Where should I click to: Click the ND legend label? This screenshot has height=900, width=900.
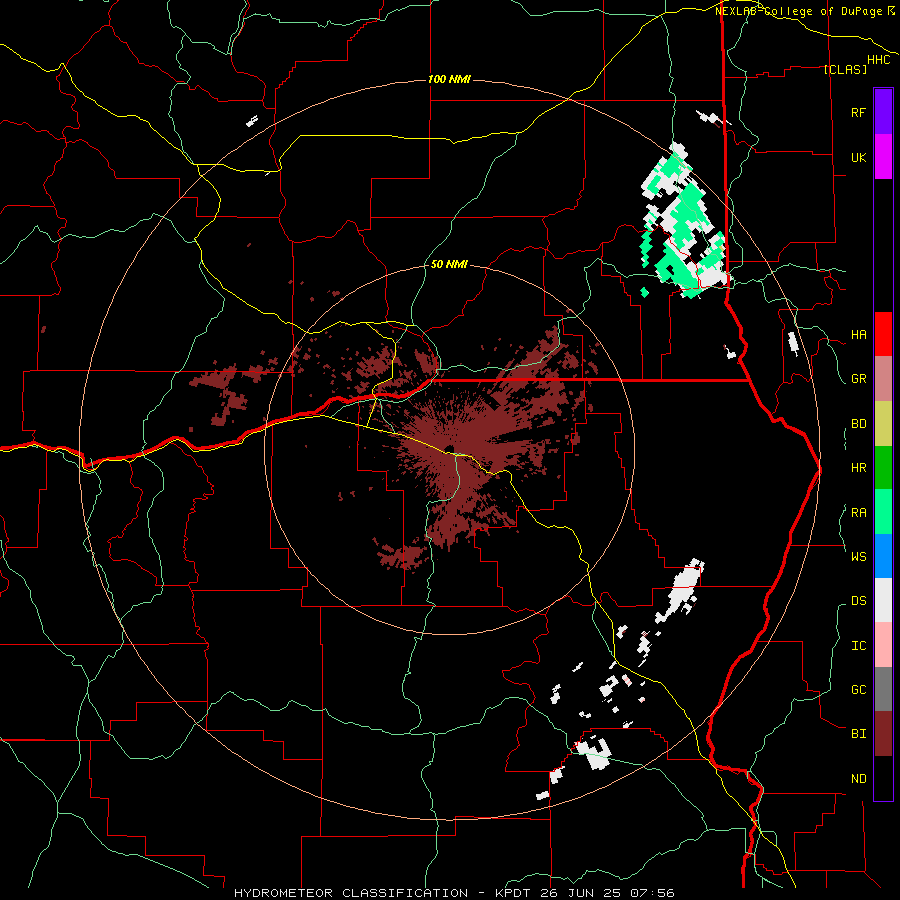(x=858, y=779)
